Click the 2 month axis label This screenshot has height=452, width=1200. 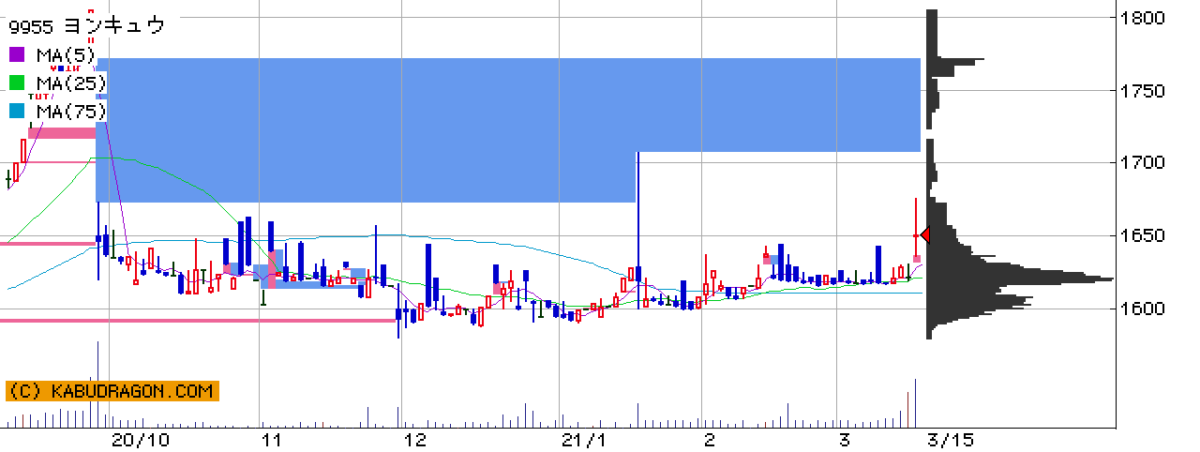[x=709, y=439]
